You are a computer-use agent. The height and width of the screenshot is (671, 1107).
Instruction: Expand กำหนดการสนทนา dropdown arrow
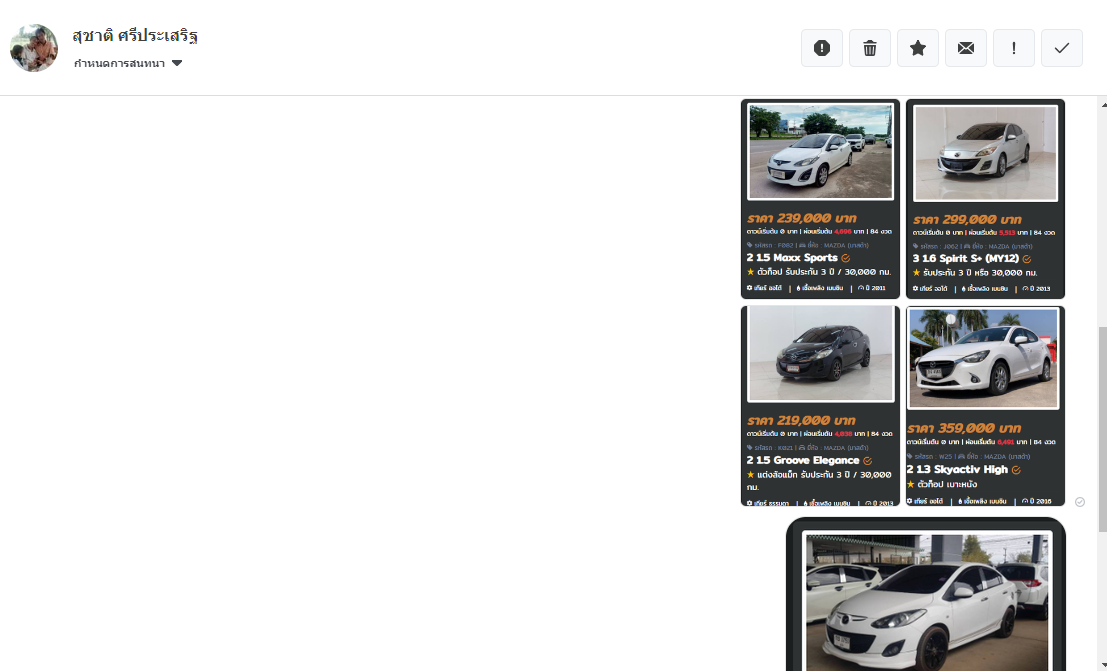177,63
